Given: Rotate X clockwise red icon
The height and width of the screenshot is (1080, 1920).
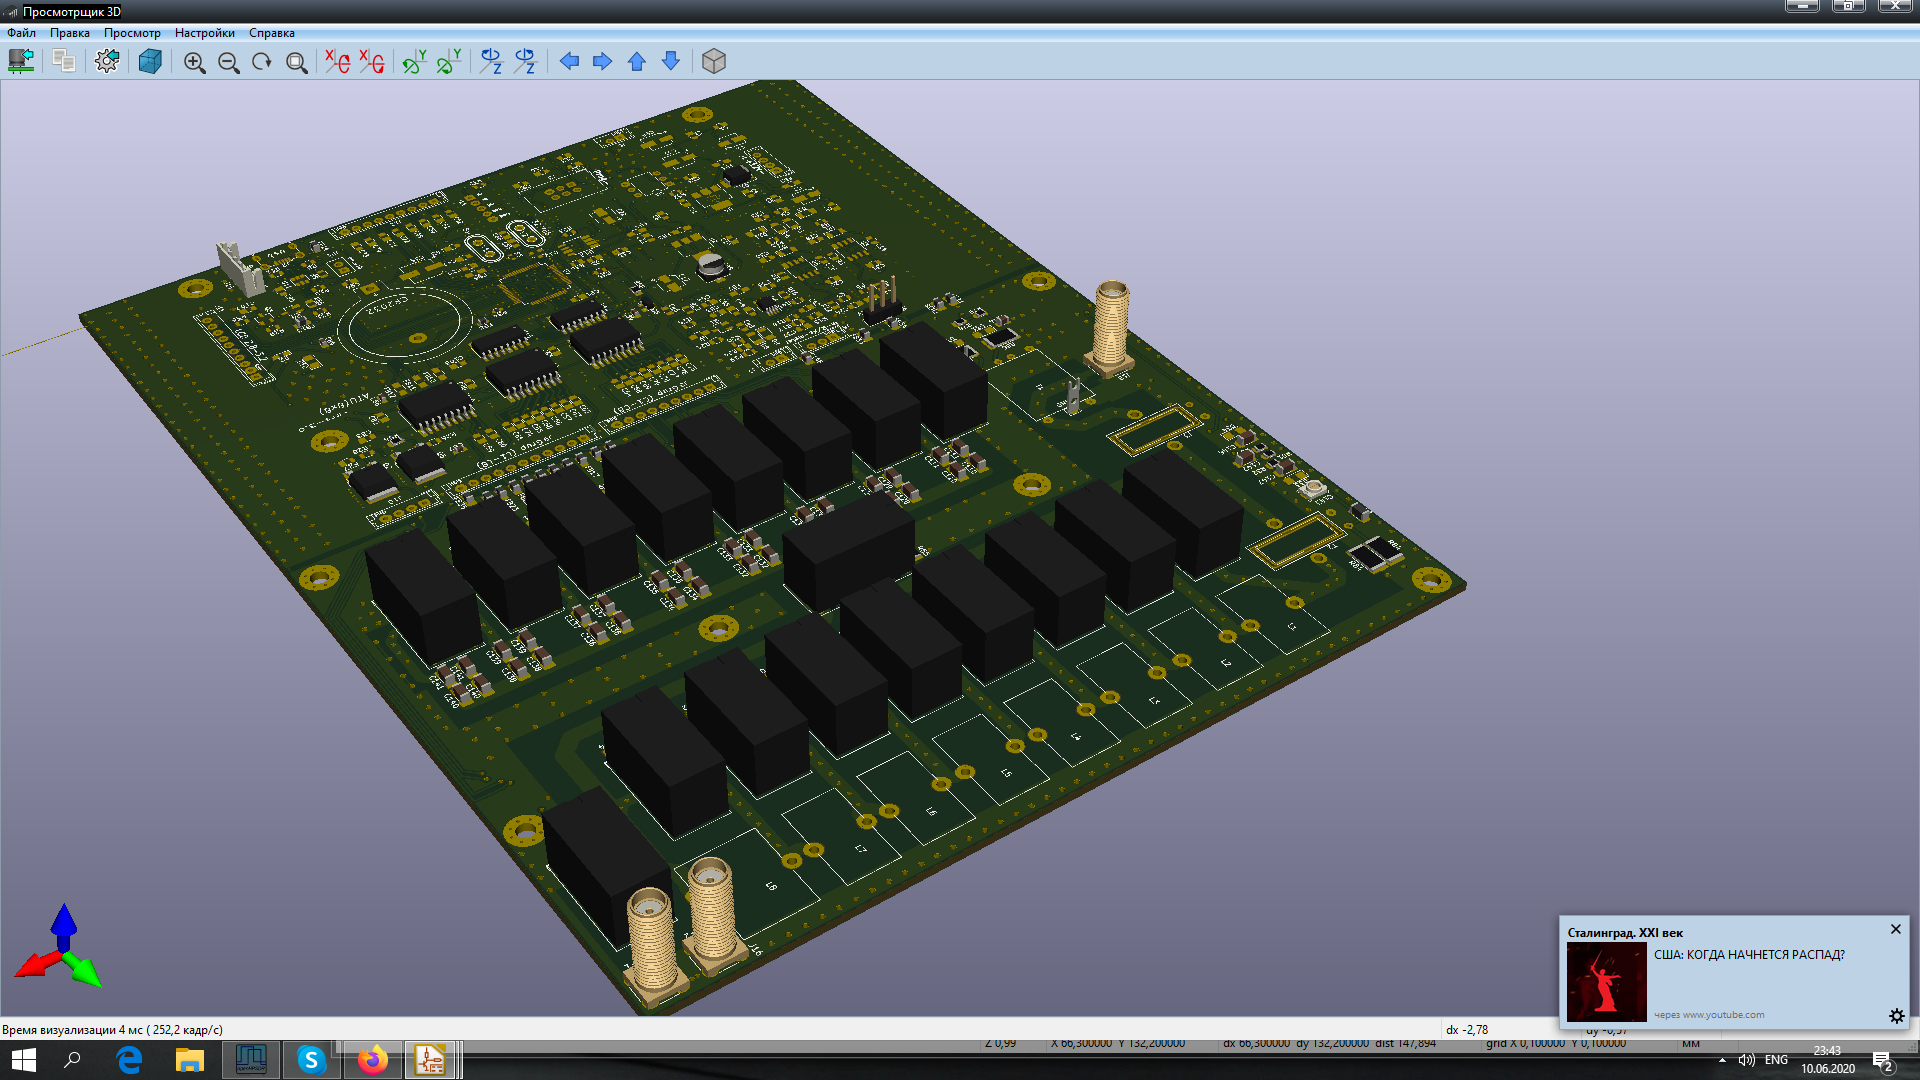Looking at the screenshot, I should [x=337, y=62].
